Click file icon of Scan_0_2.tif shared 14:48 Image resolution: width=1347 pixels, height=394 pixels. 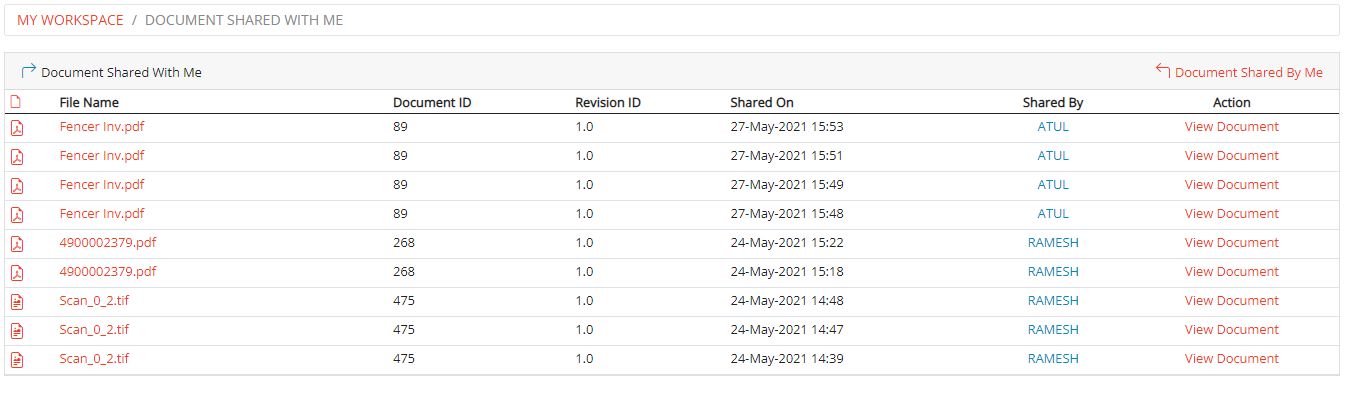[x=16, y=302]
